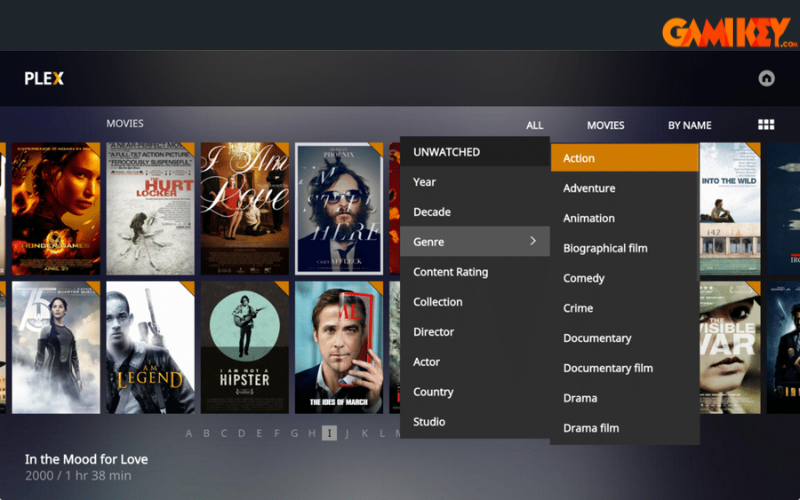This screenshot has width=800, height=500.
Task: Choose Director filter
Action: coord(475,332)
